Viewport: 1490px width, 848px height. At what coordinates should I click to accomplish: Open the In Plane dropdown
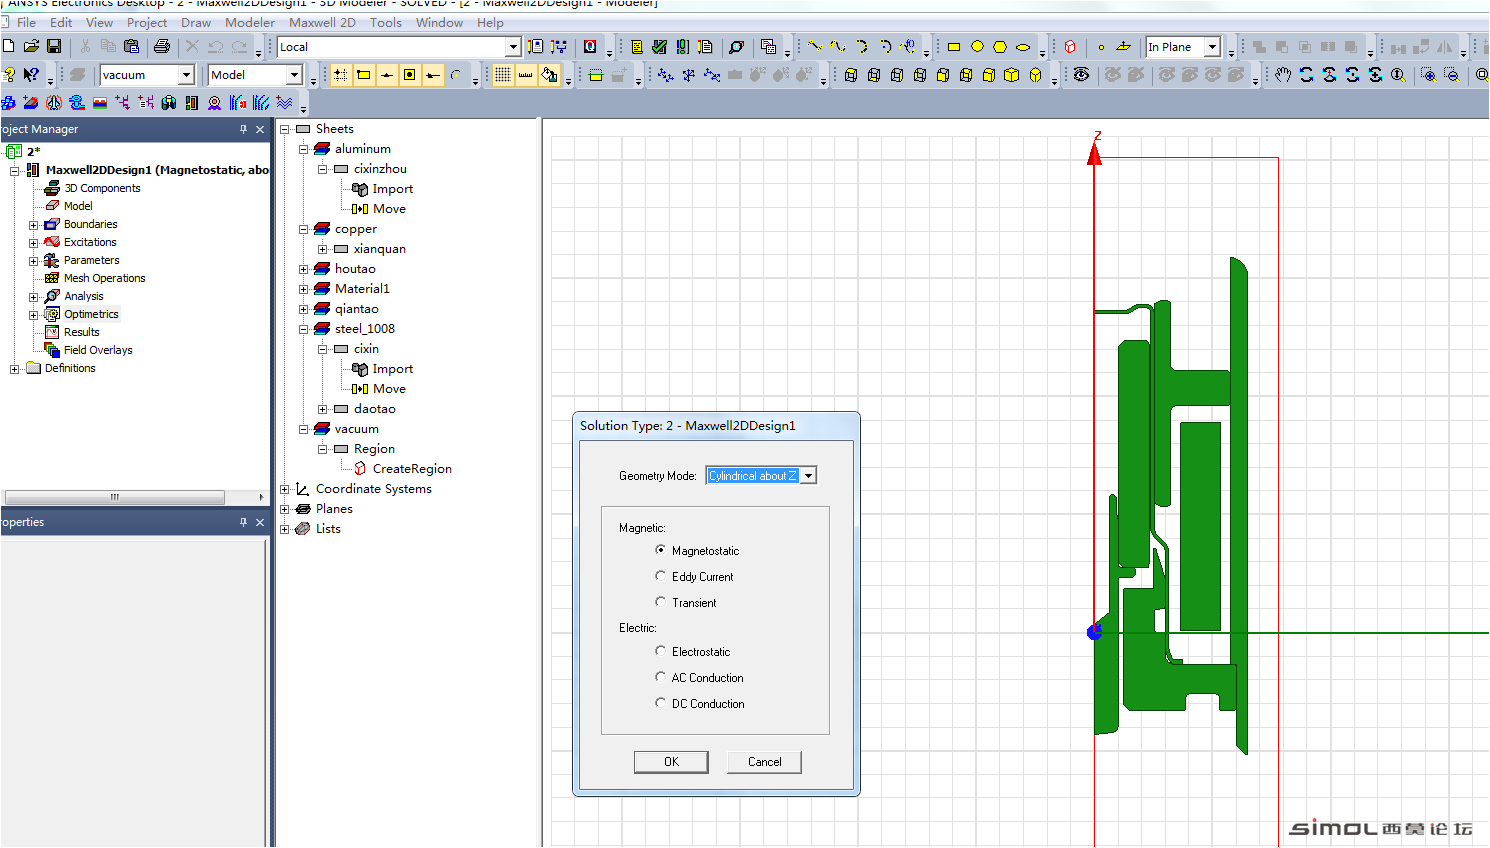(x=1212, y=46)
